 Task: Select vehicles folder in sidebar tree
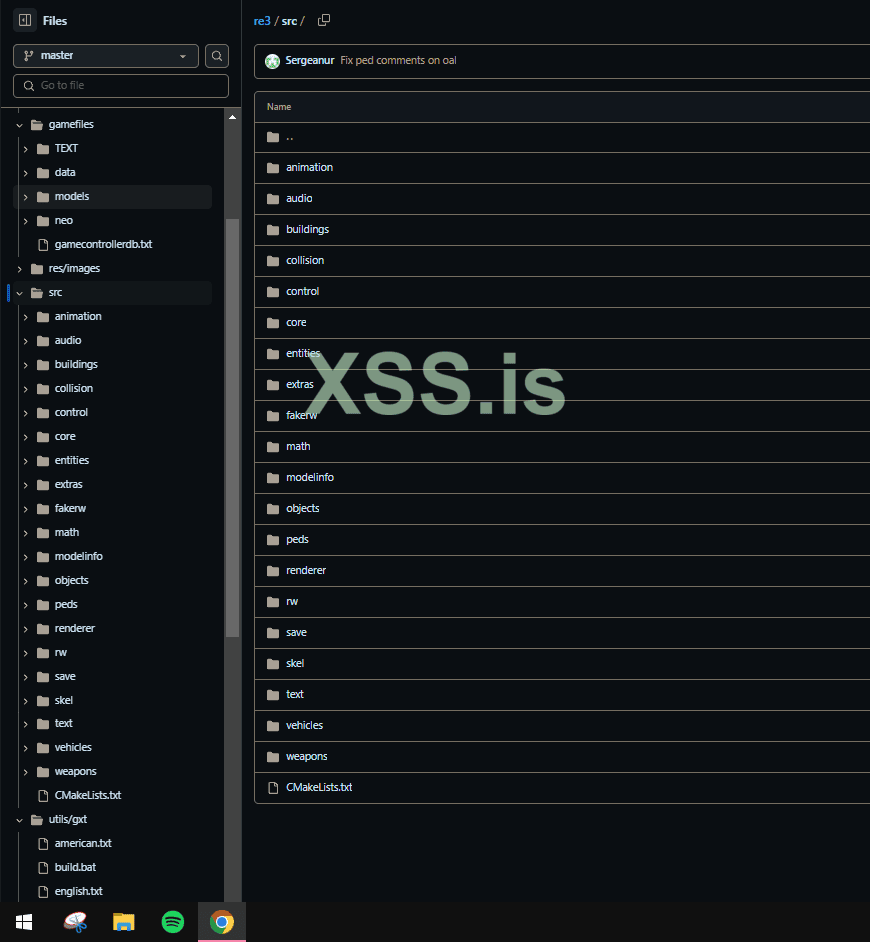click(x=73, y=748)
